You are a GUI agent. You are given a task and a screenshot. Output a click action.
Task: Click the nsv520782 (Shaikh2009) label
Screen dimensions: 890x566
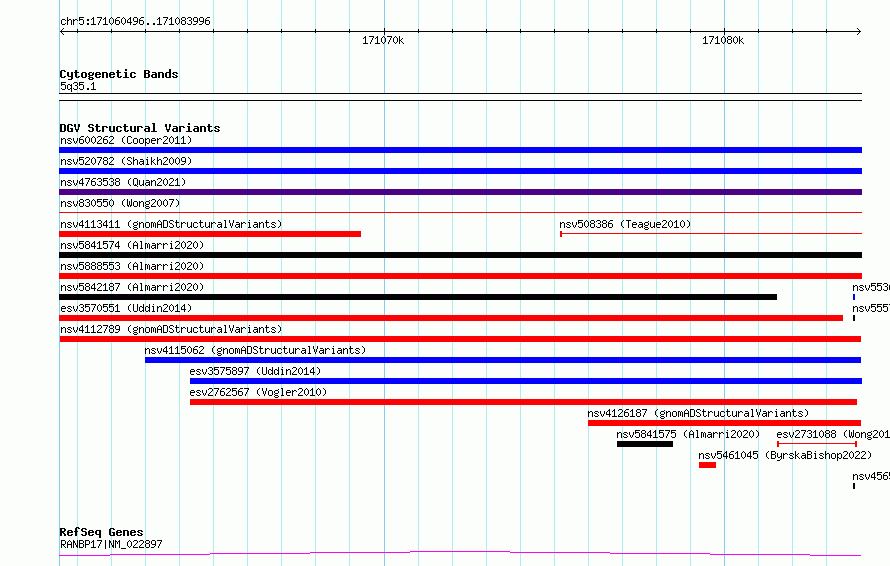click(x=126, y=161)
